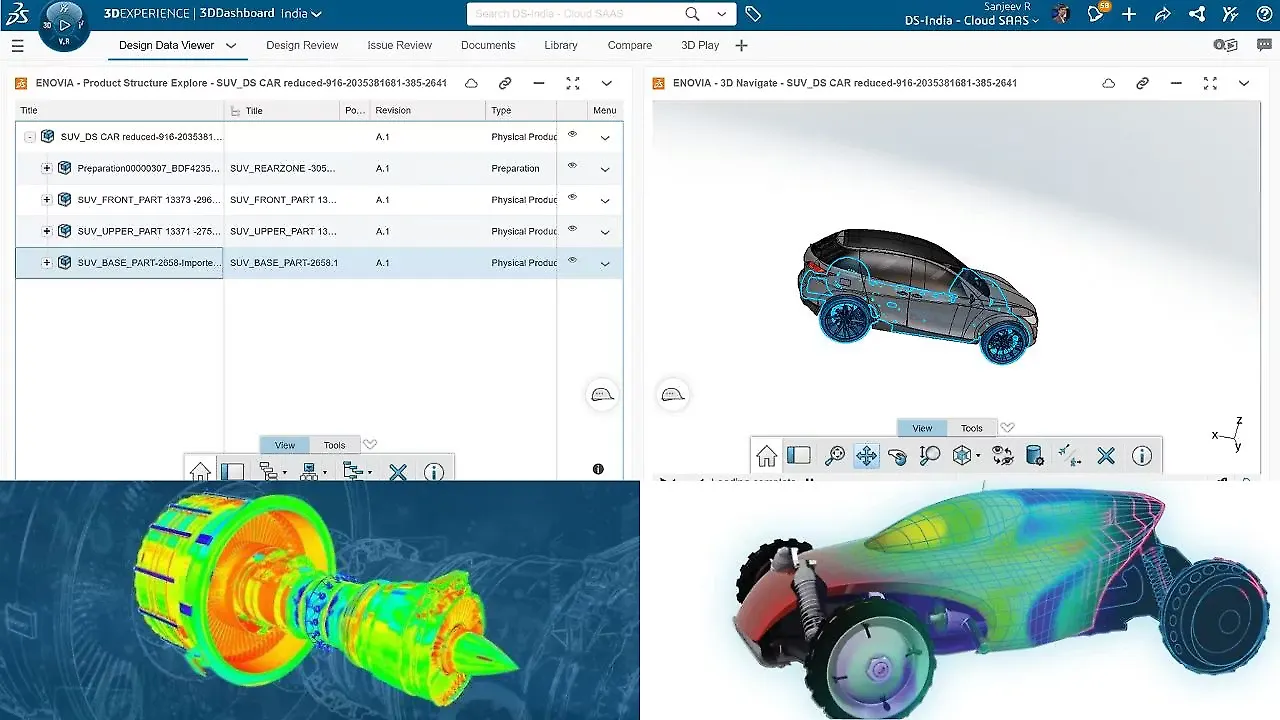Toggle visibility of SUV_REARZONE row

pyautogui.click(x=572, y=168)
